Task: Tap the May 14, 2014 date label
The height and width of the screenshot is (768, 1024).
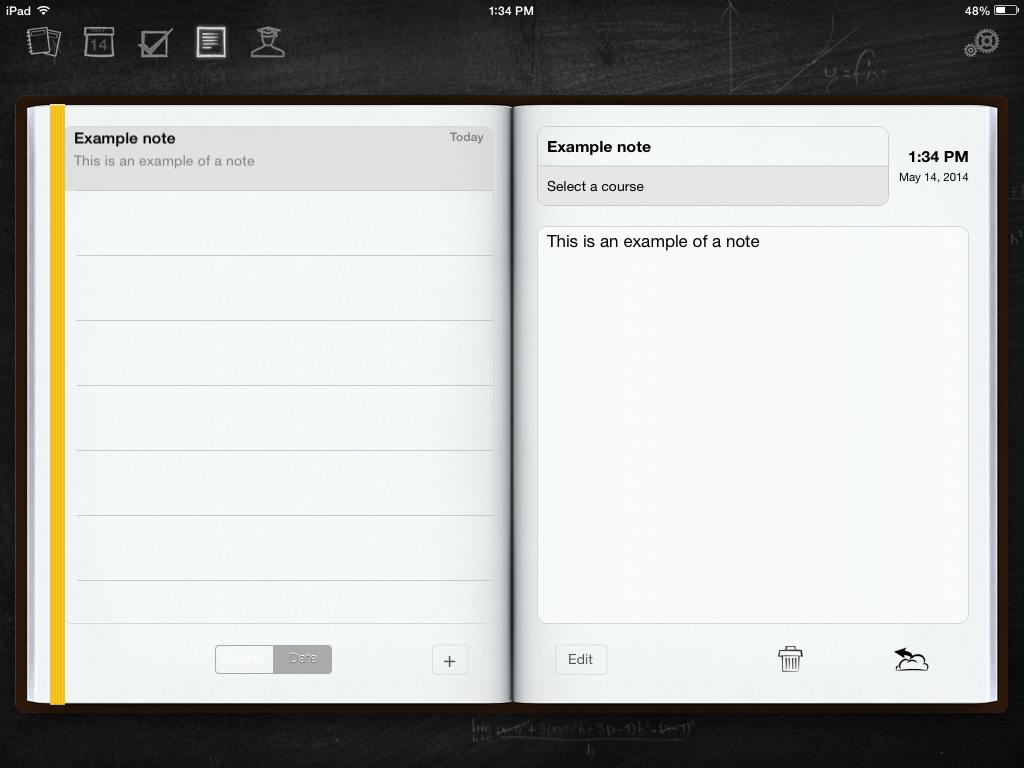Action: coord(933,178)
